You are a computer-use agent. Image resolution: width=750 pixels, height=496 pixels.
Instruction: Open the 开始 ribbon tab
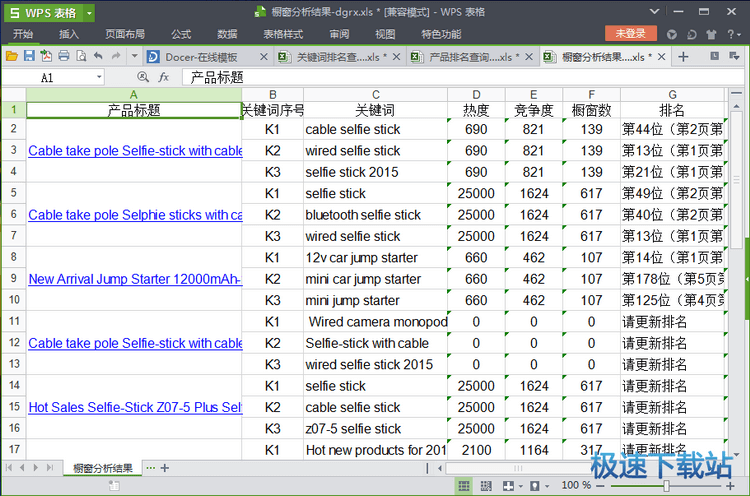[x=22, y=34]
